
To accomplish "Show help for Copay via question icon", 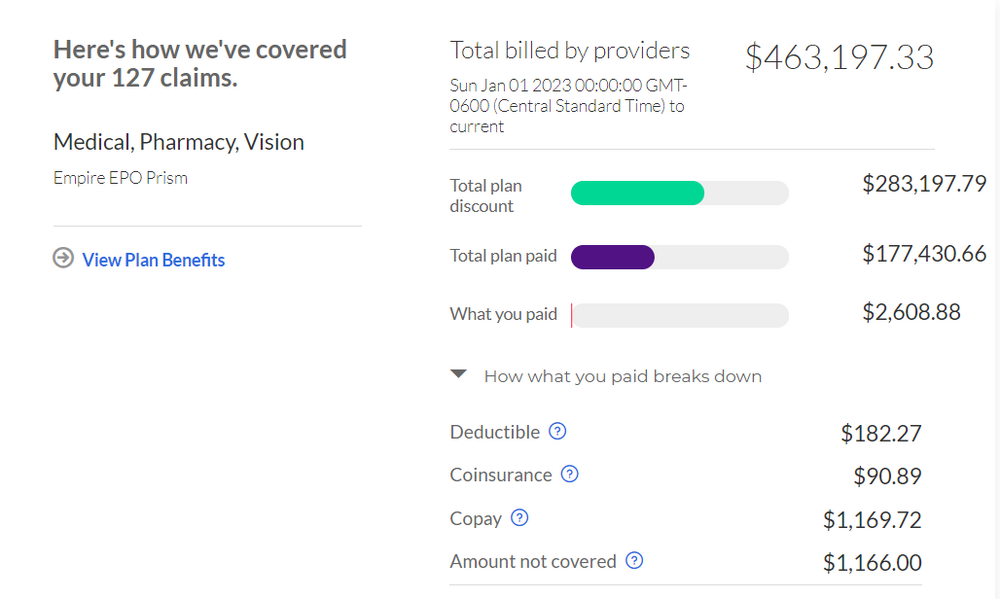I will (x=519, y=518).
